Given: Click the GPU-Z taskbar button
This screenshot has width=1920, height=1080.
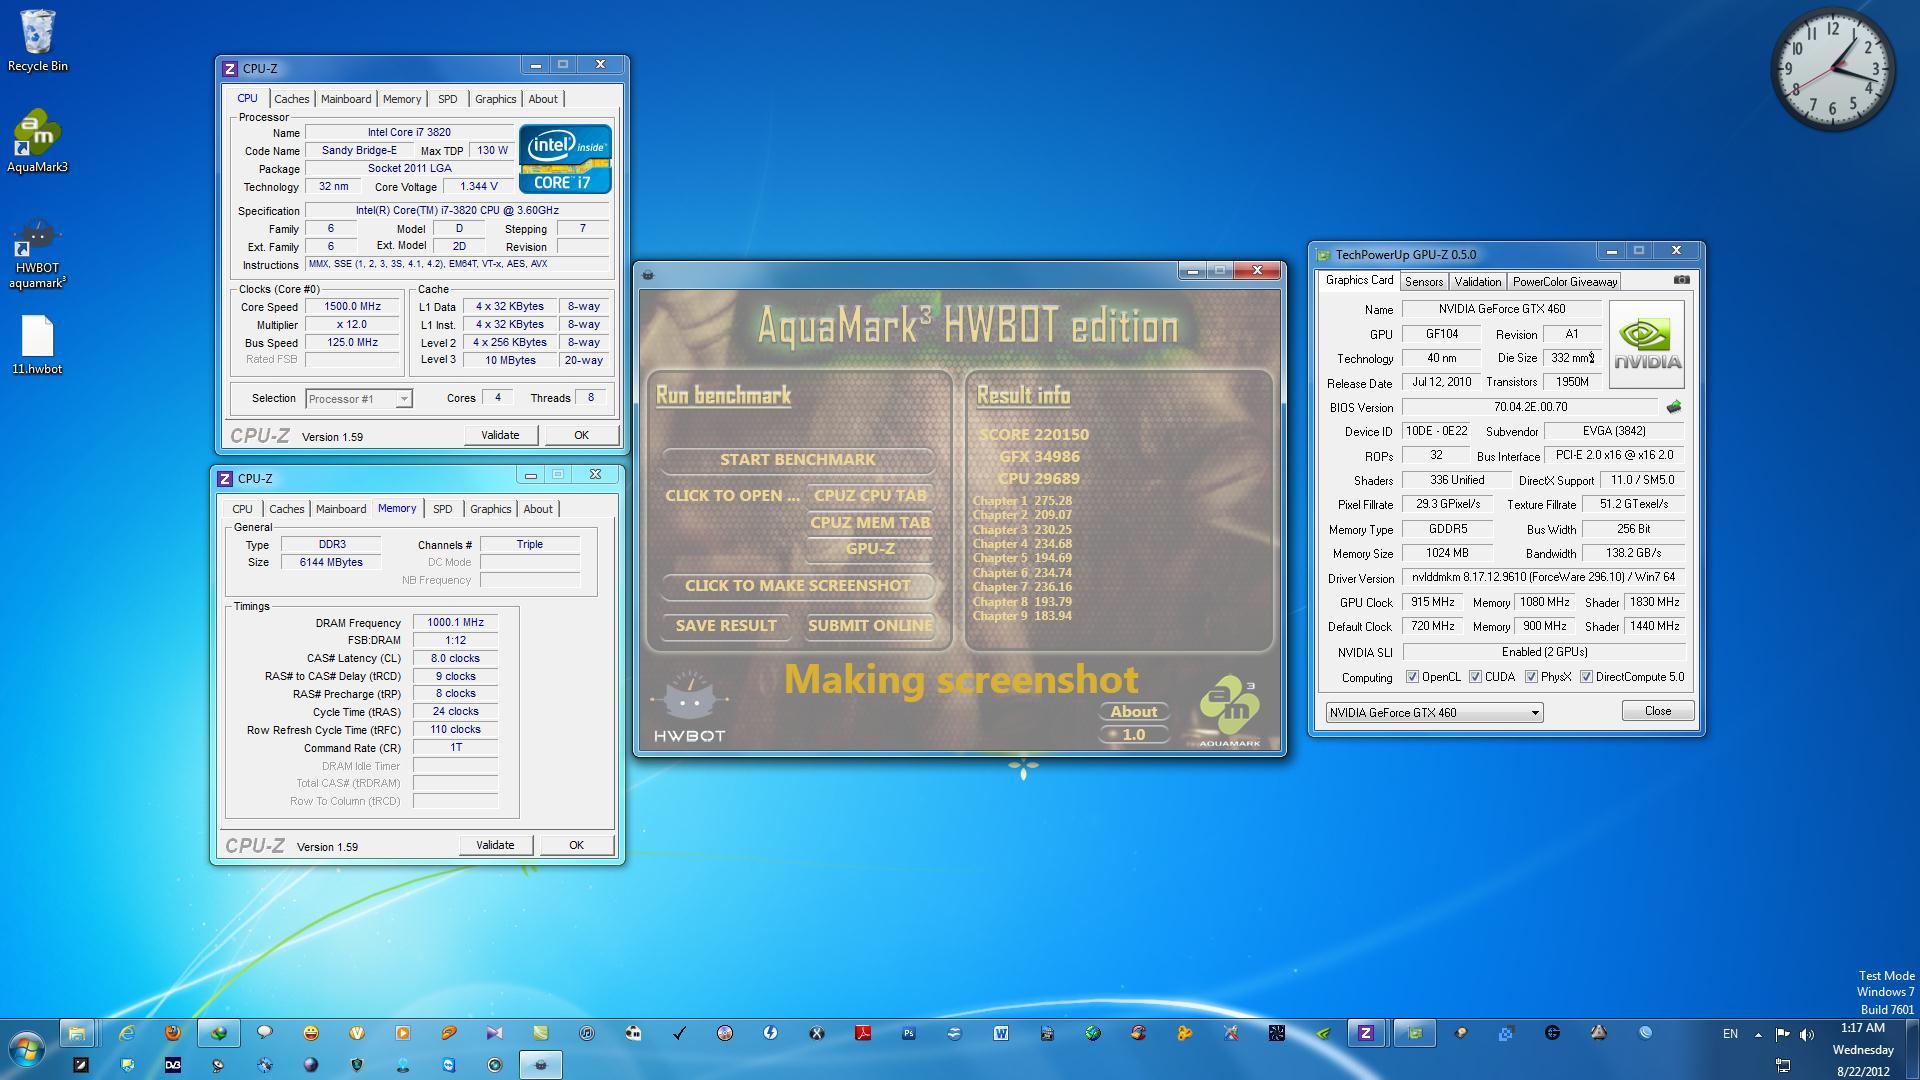Looking at the screenshot, I should point(1415,1033).
